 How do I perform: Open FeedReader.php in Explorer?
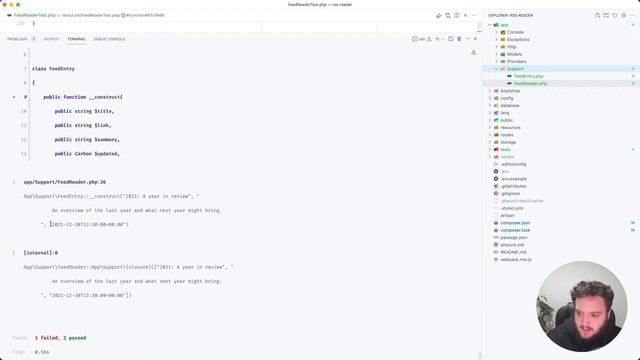[530, 84]
